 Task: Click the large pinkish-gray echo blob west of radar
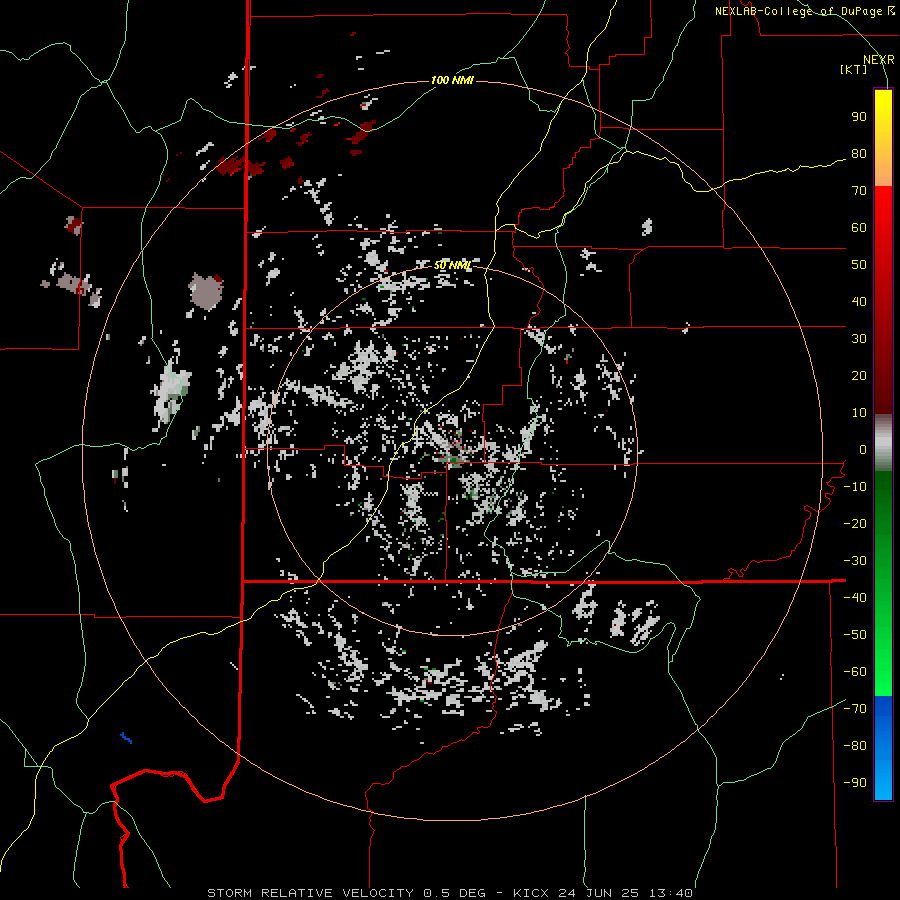(205, 292)
